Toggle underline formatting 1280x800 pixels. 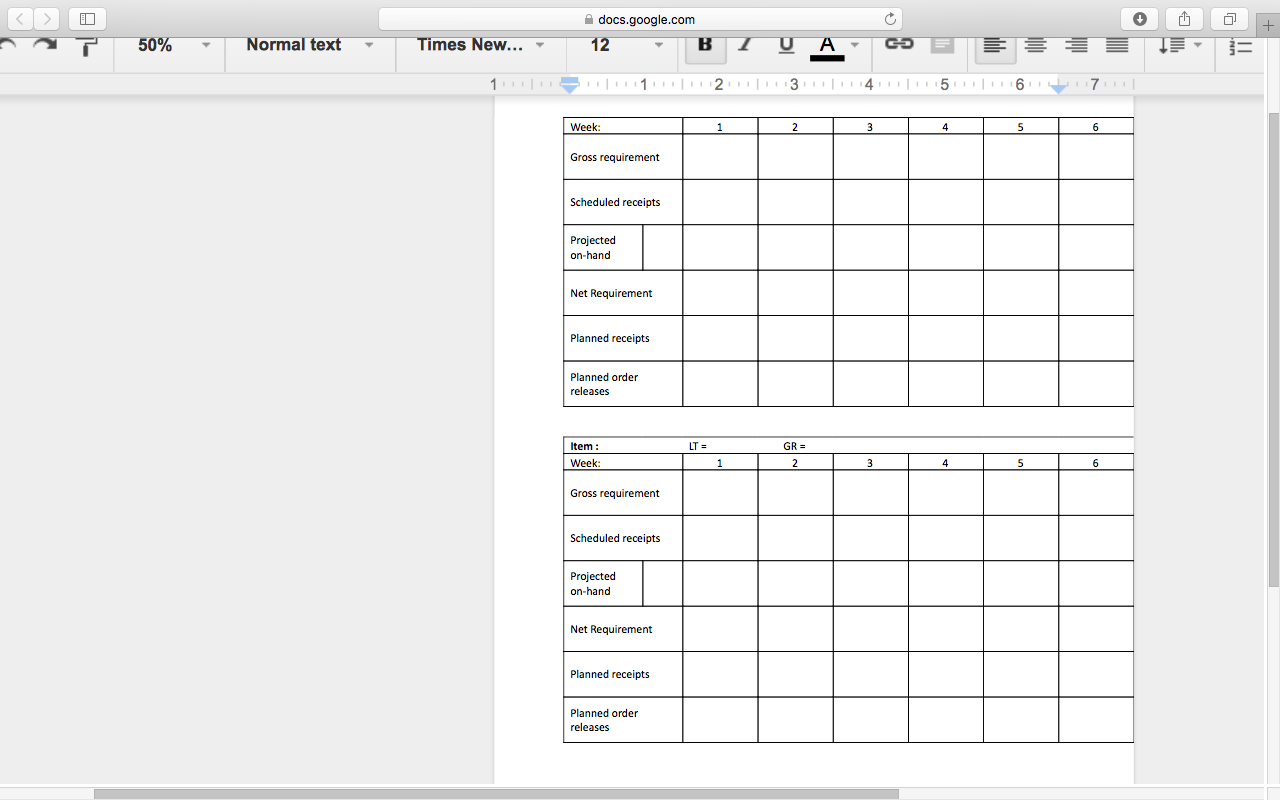tap(786, 45)
